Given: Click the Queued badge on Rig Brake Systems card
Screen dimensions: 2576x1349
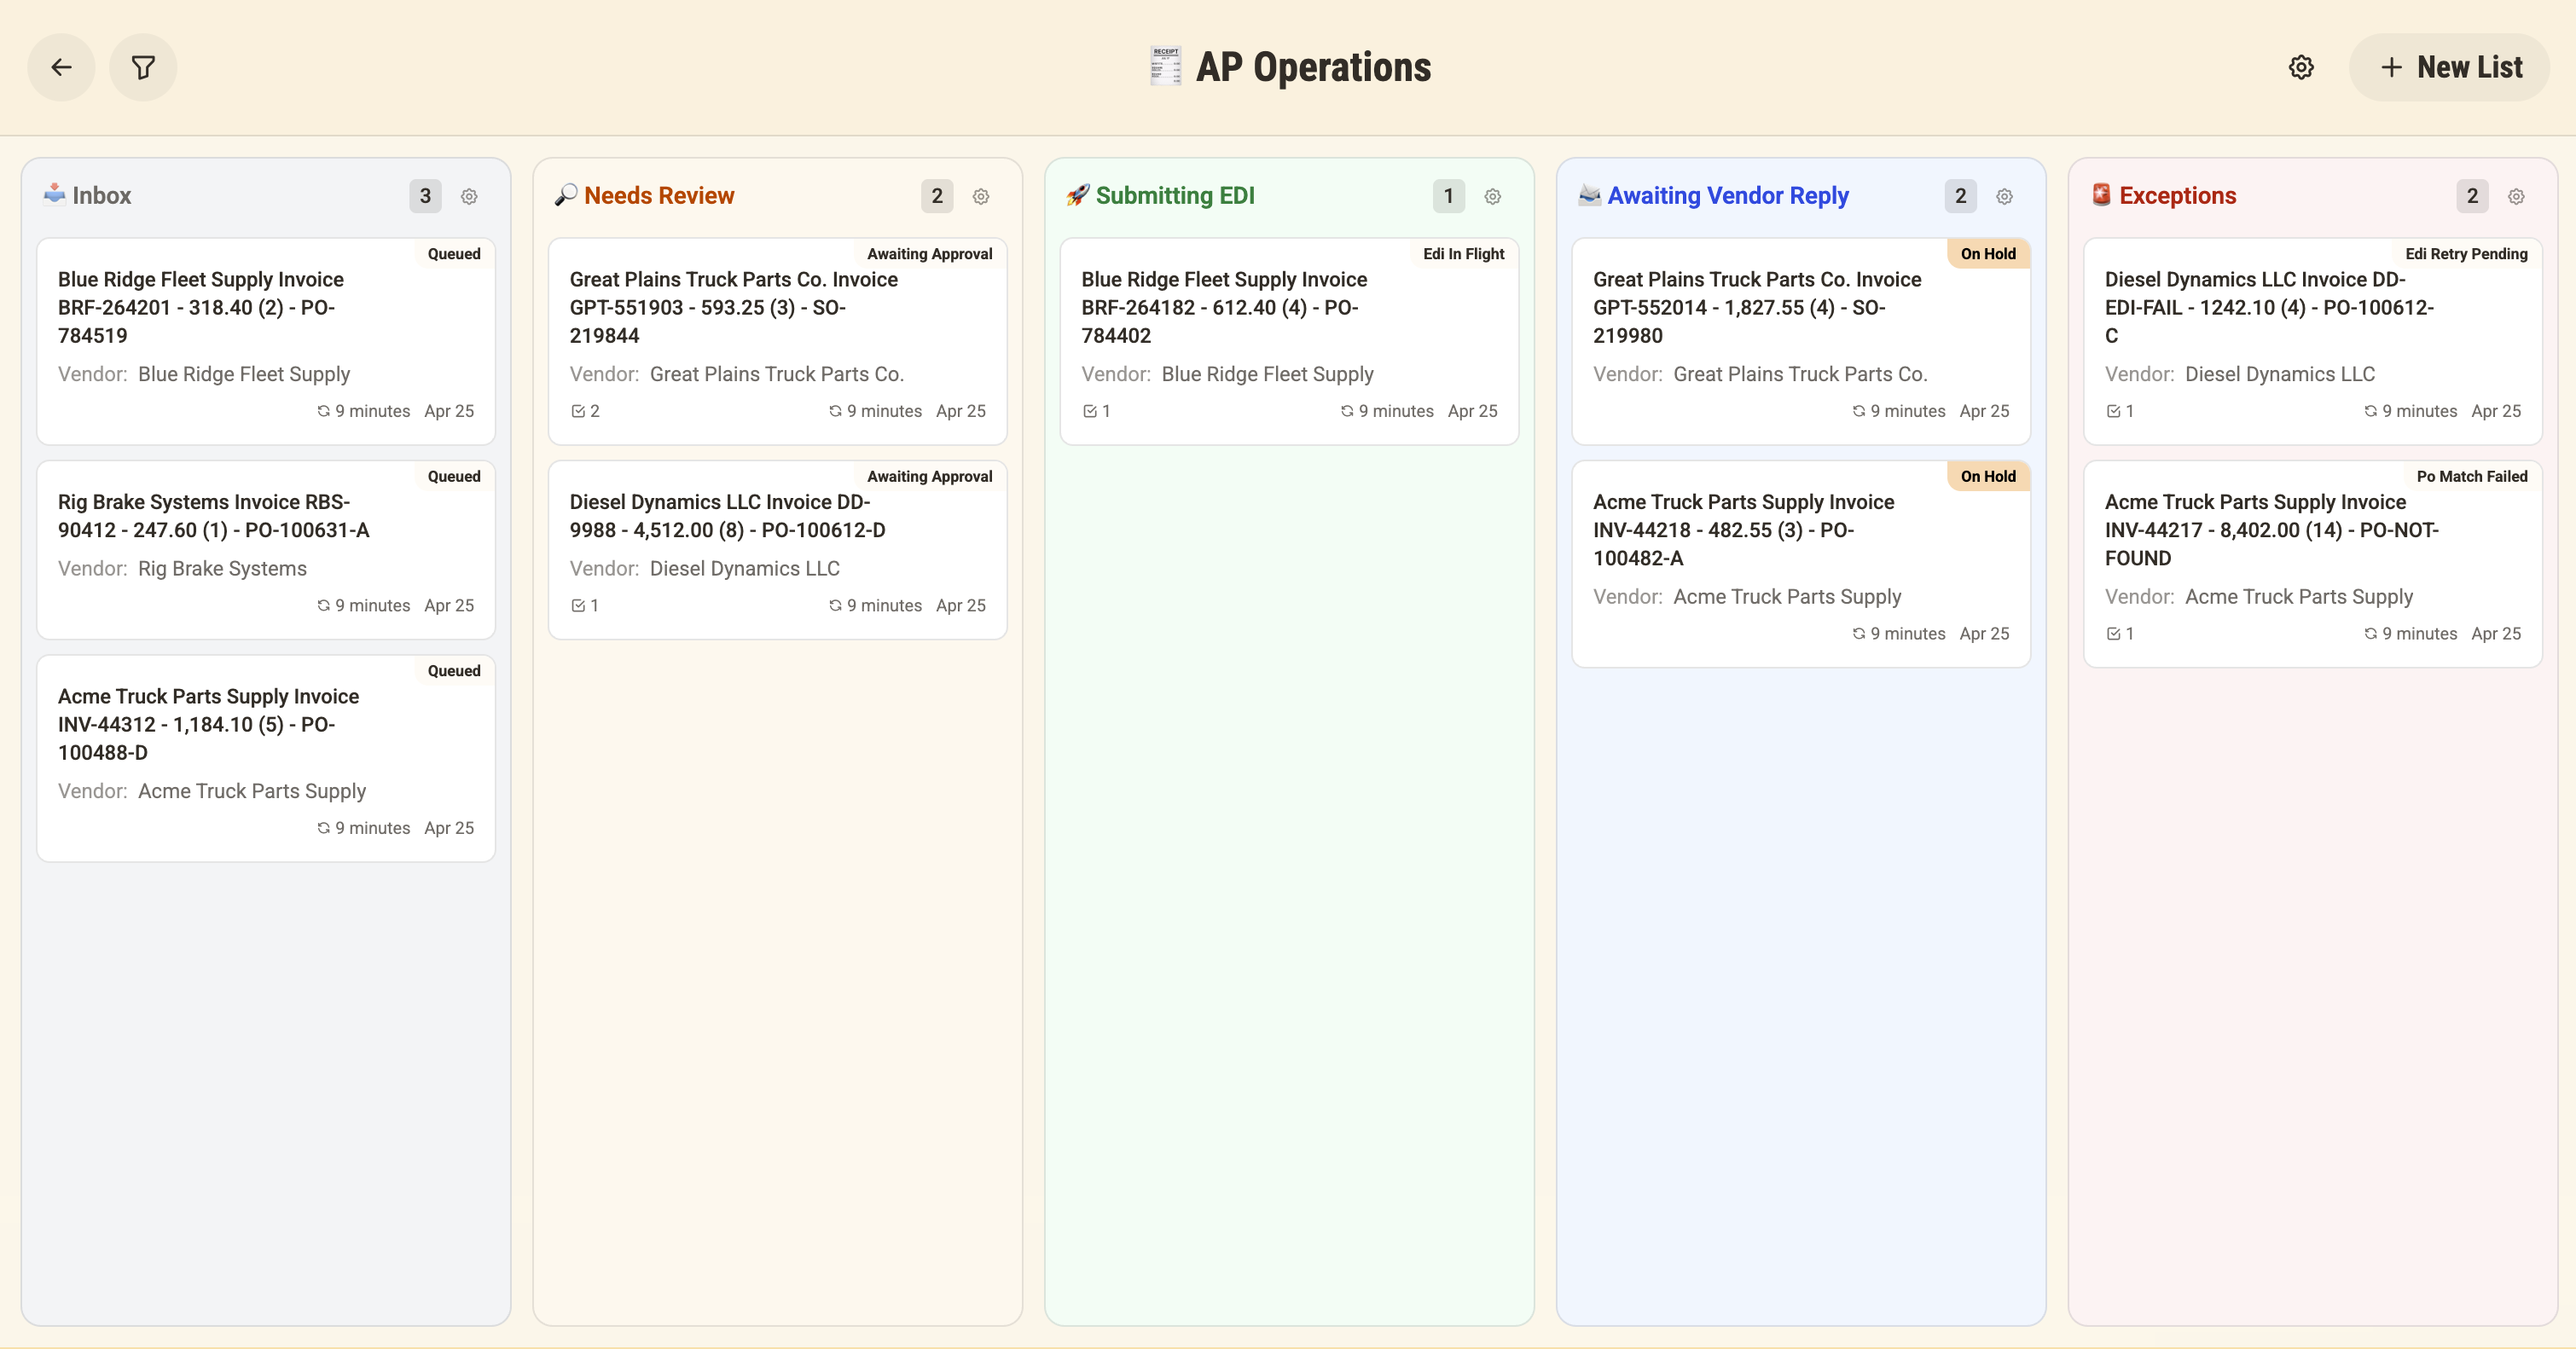Looking at the screenshot, I should pos(454,476).
